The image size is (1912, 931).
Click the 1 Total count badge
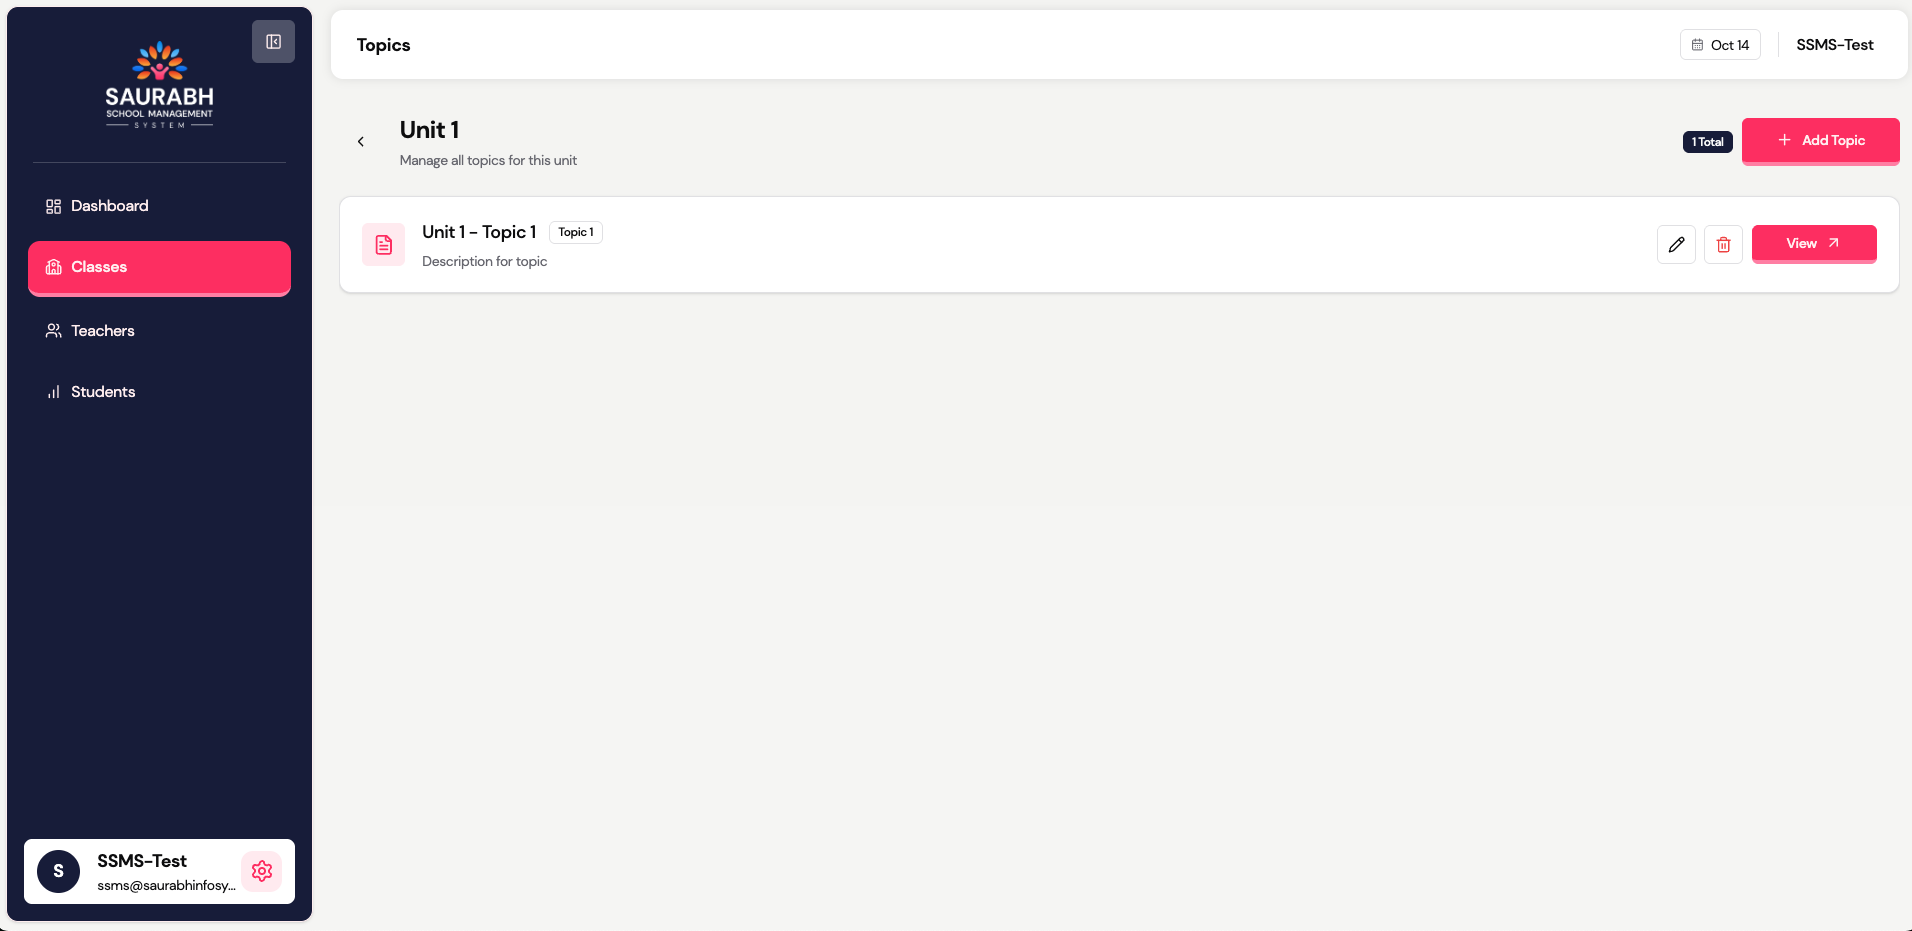1707,142
